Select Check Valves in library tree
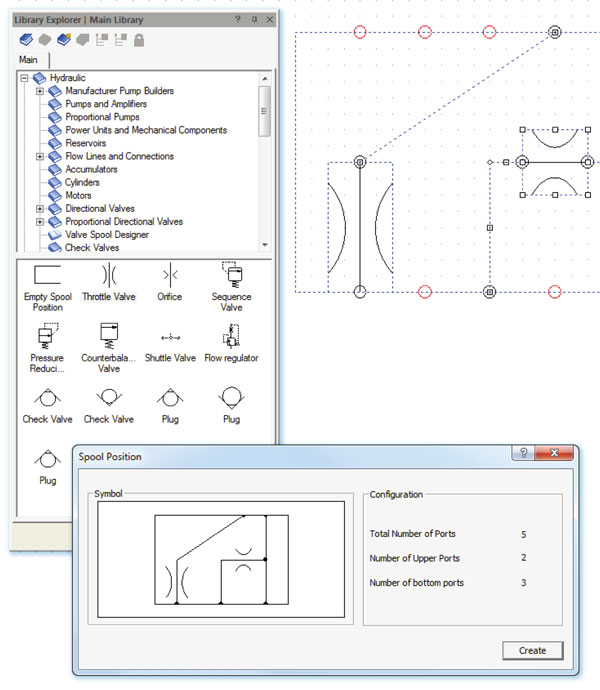The image size is (600, 690). [92, 248]
